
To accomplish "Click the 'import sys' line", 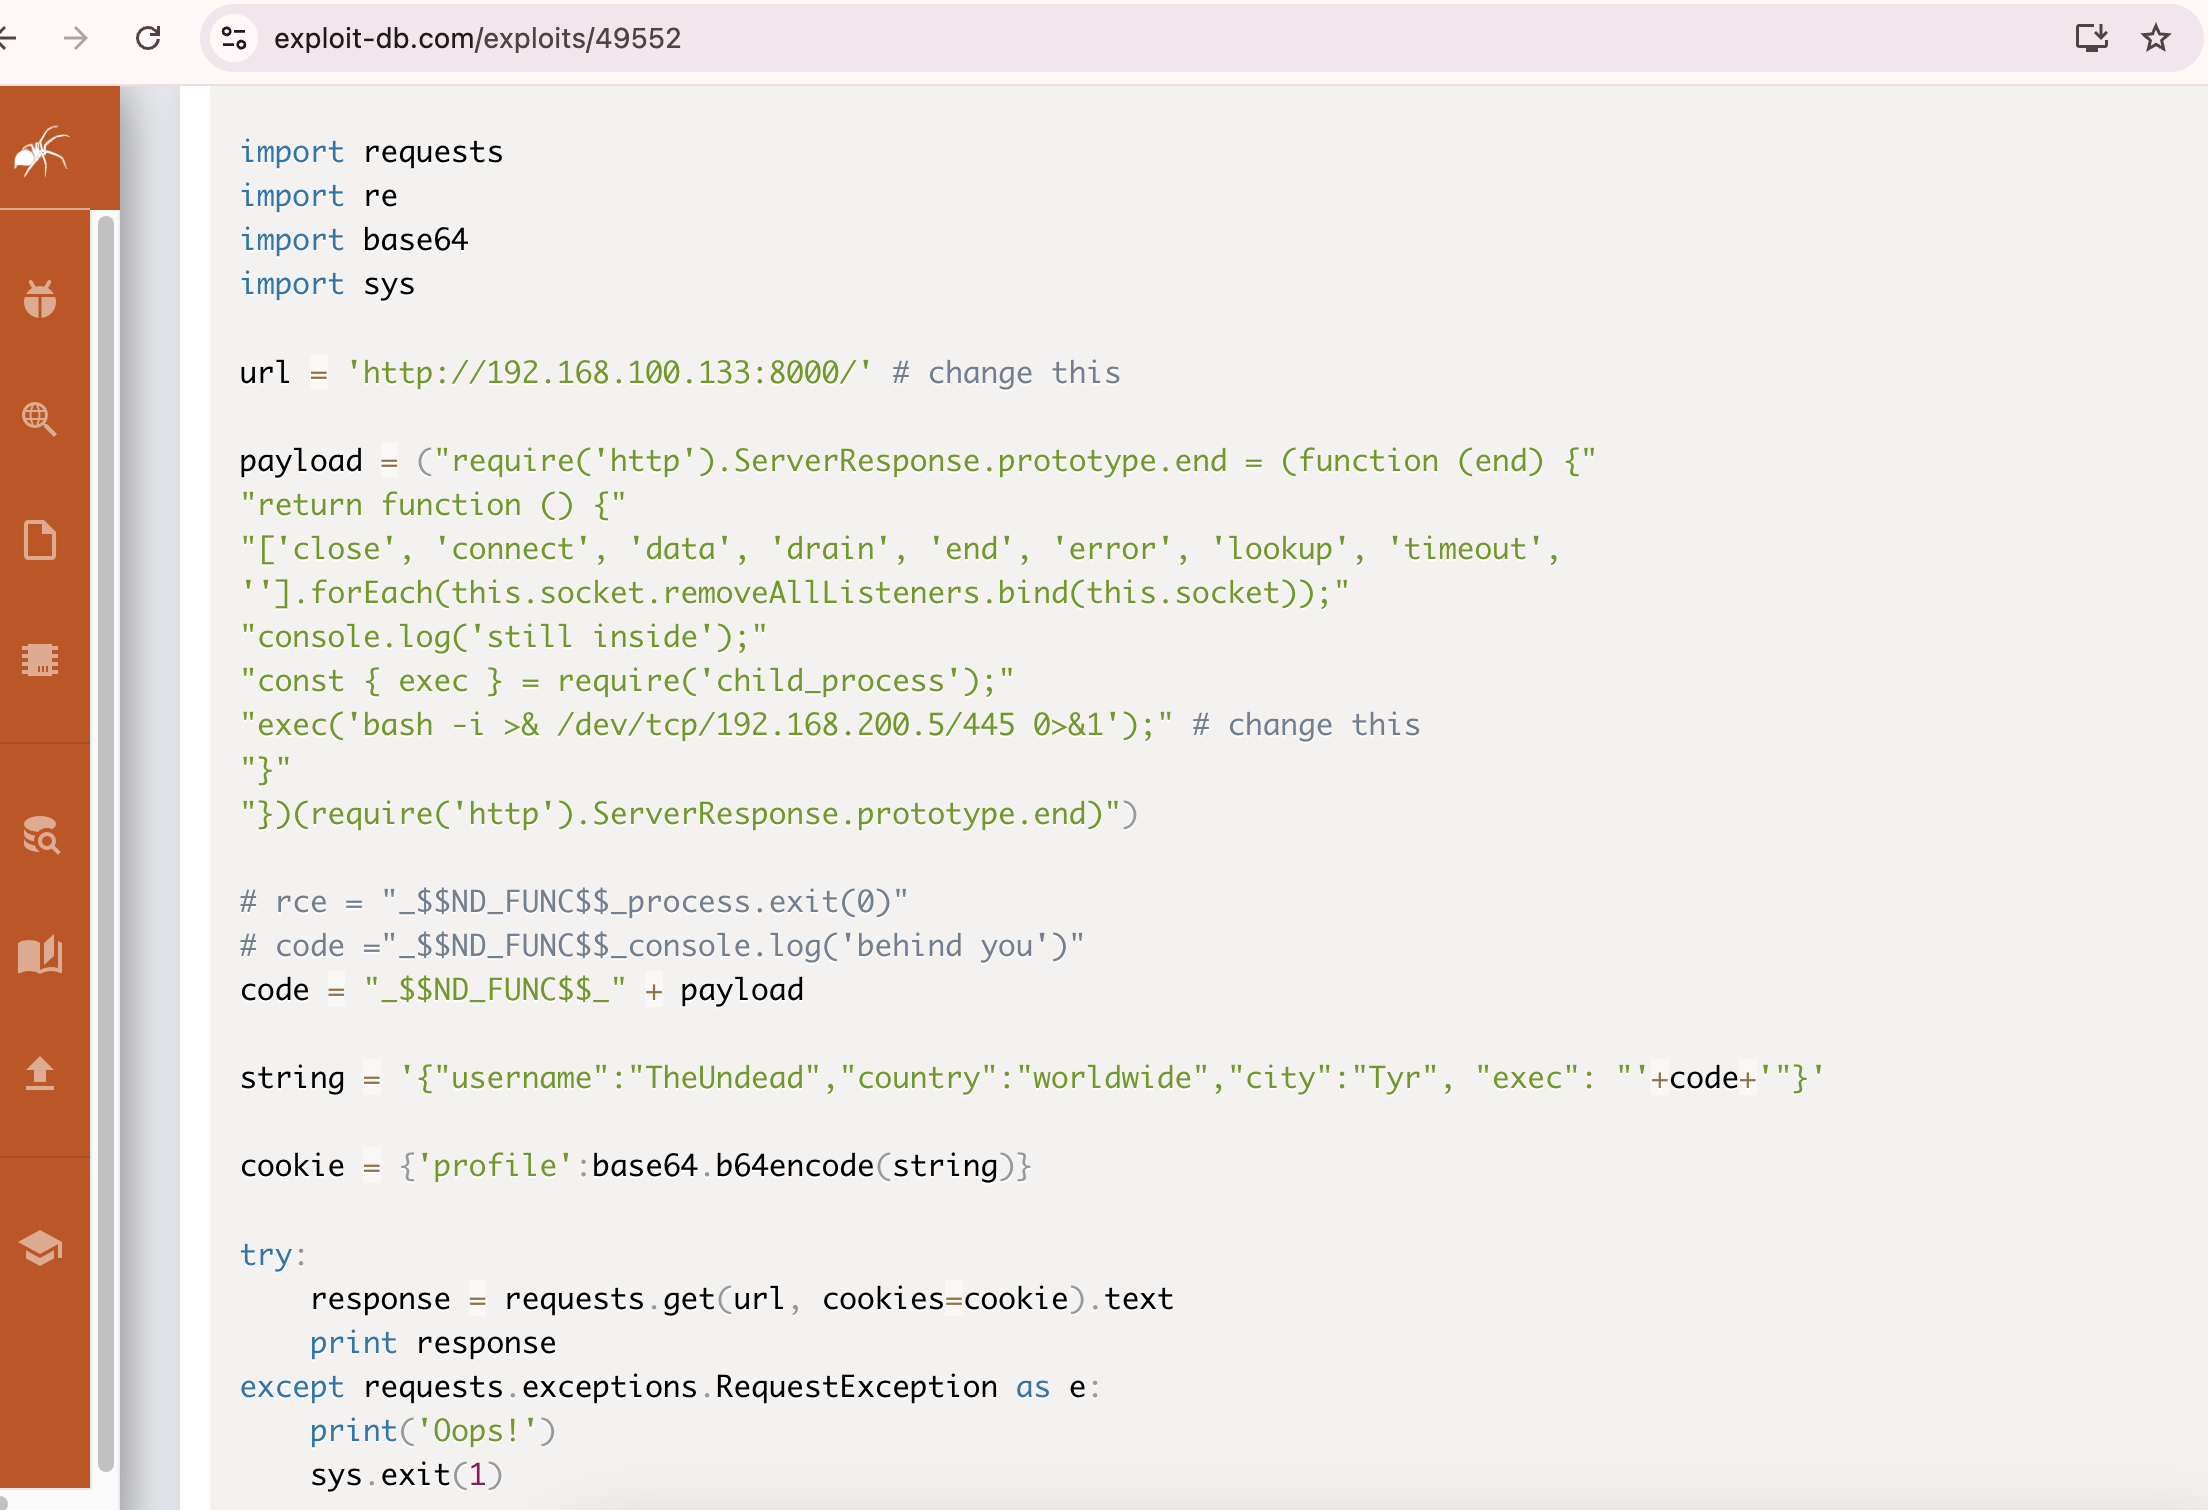I will 328,284.
